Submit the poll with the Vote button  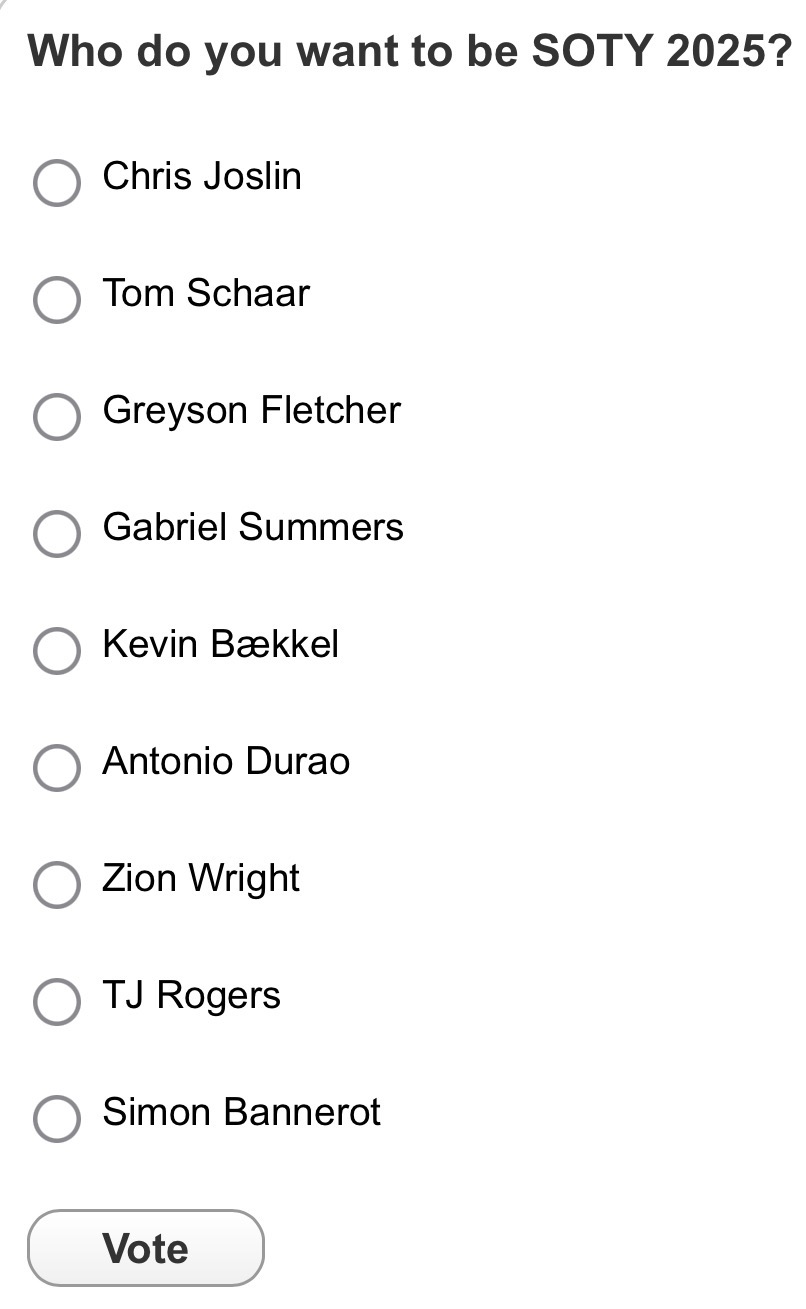click(146, 1248)
